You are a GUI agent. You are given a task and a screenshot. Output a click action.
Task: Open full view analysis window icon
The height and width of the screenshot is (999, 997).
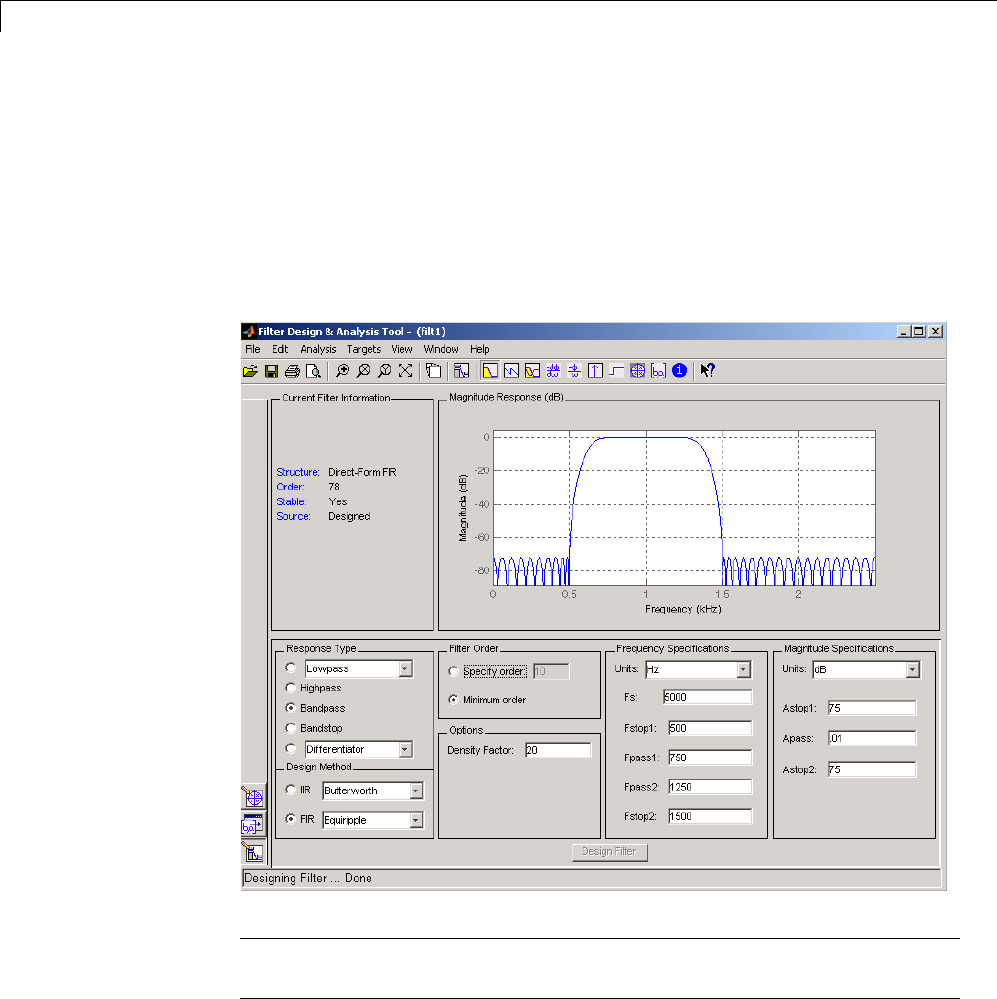coord(434,371)
